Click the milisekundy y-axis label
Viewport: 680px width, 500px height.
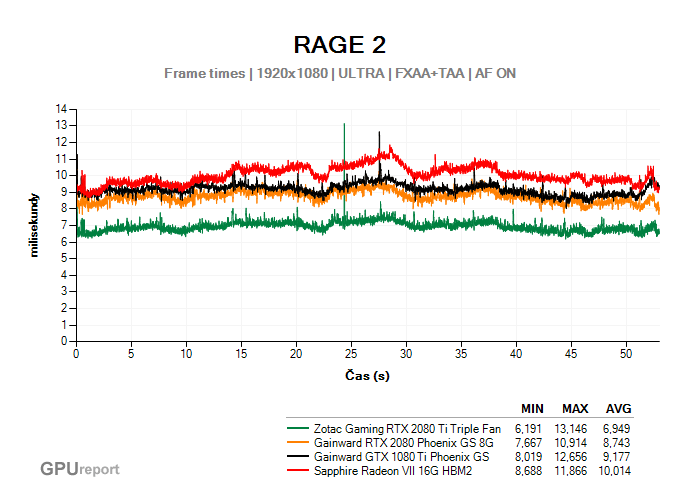click(34, 225)
